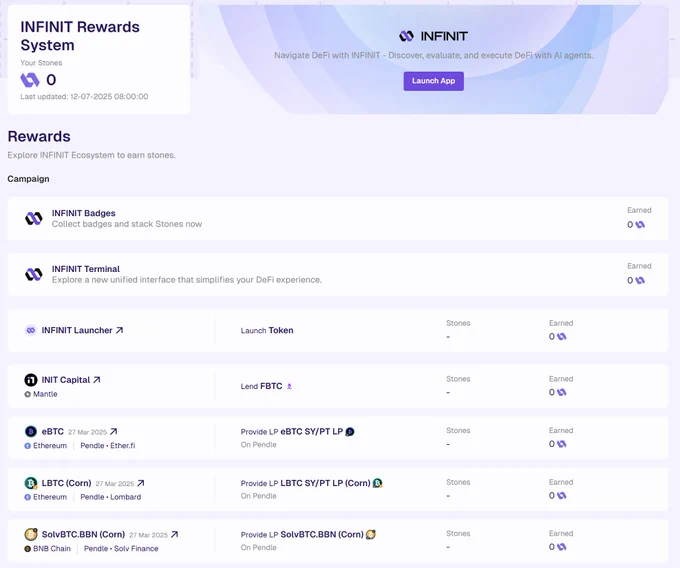Click the eBTC token coin icon
The width and height of the screenshot is (680, 568).
[x=31, y=431]
